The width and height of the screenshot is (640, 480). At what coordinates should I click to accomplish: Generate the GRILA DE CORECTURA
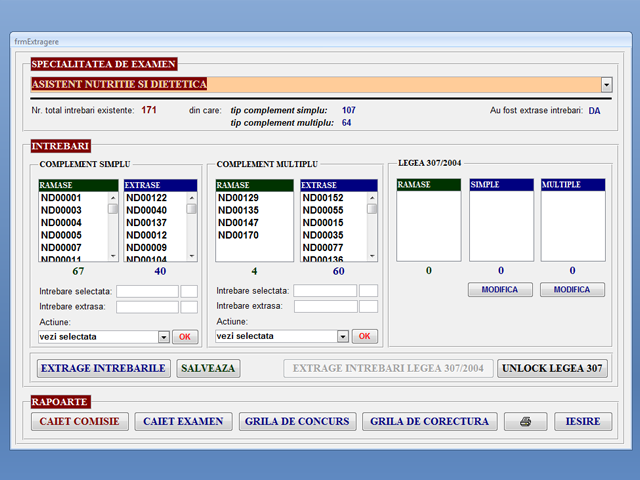click(429, 422)
